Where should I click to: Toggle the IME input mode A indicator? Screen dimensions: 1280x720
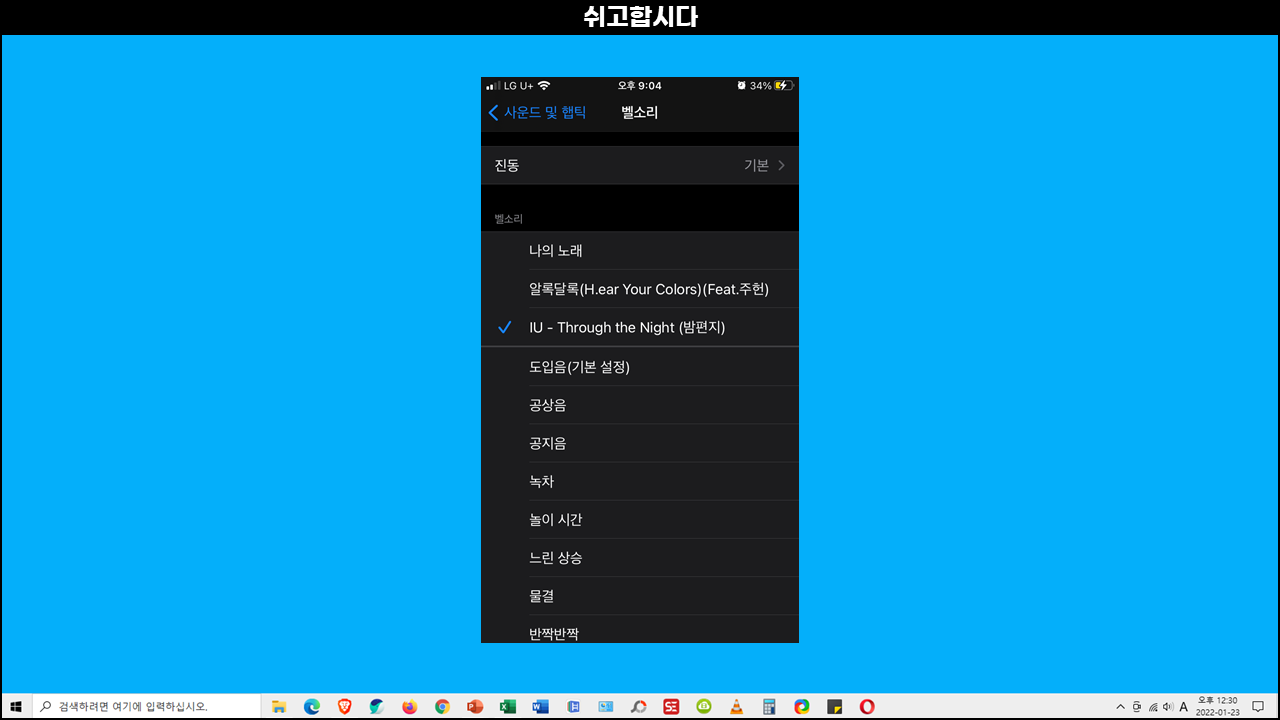click(x=1184, y=707)
